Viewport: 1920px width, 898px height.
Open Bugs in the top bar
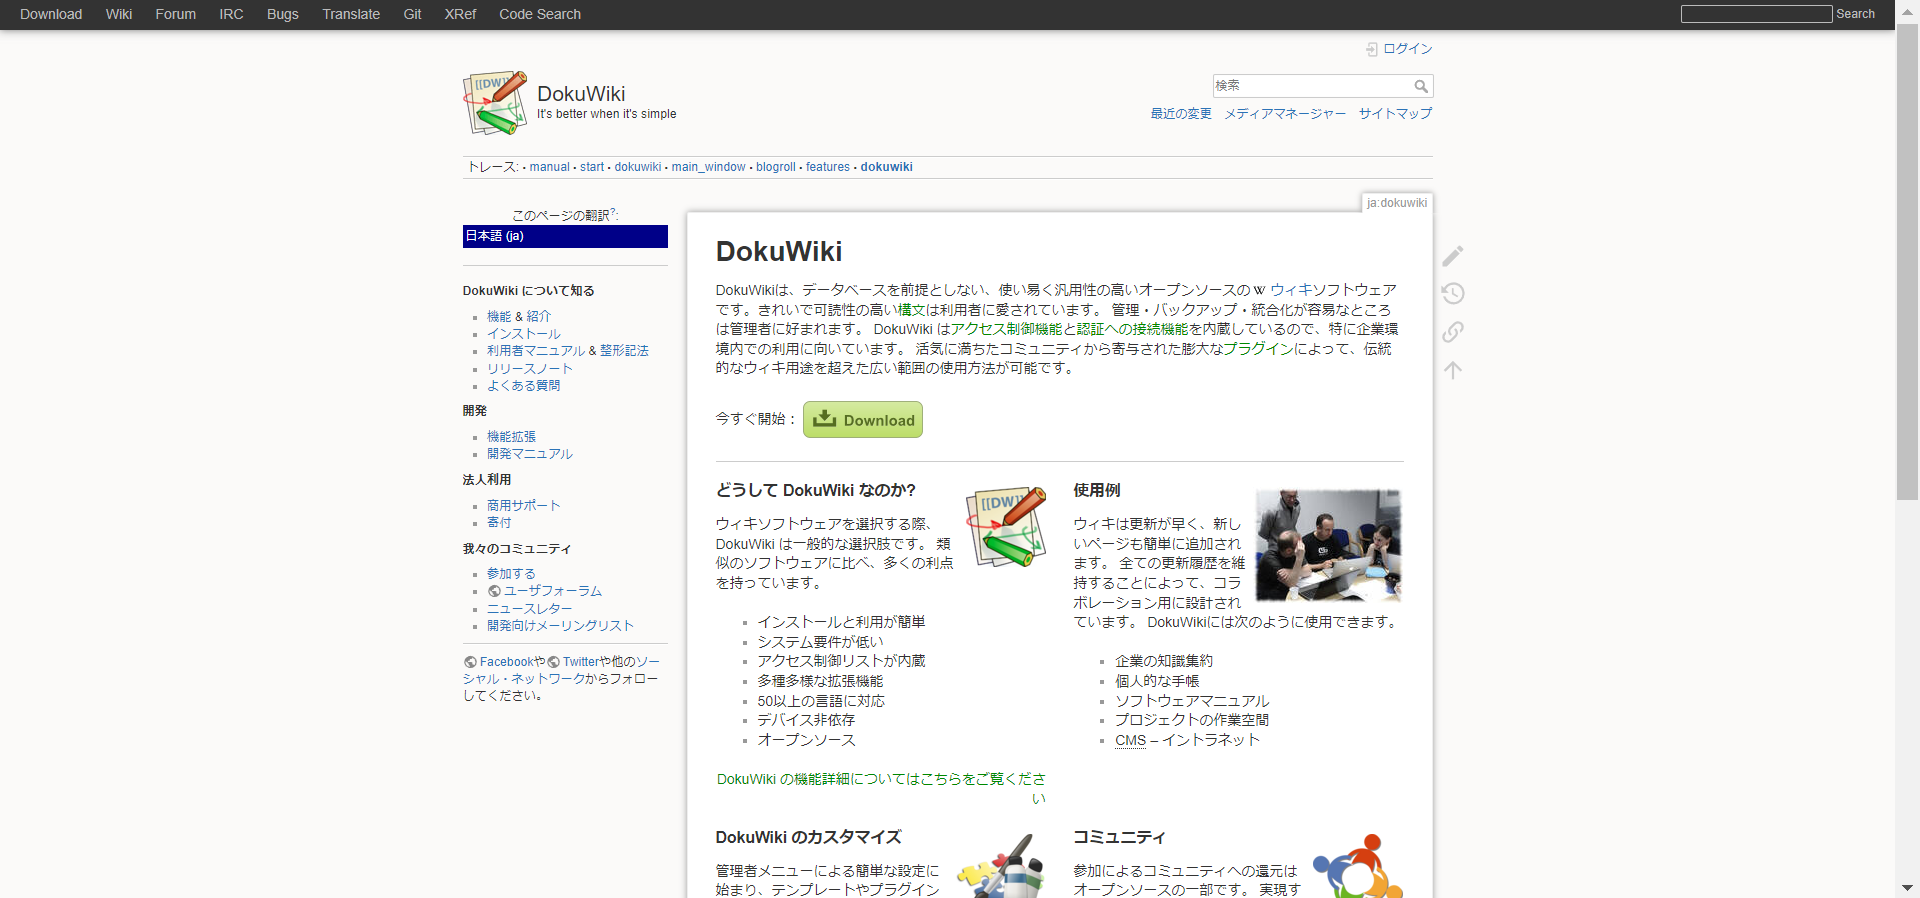click(283, 14)
